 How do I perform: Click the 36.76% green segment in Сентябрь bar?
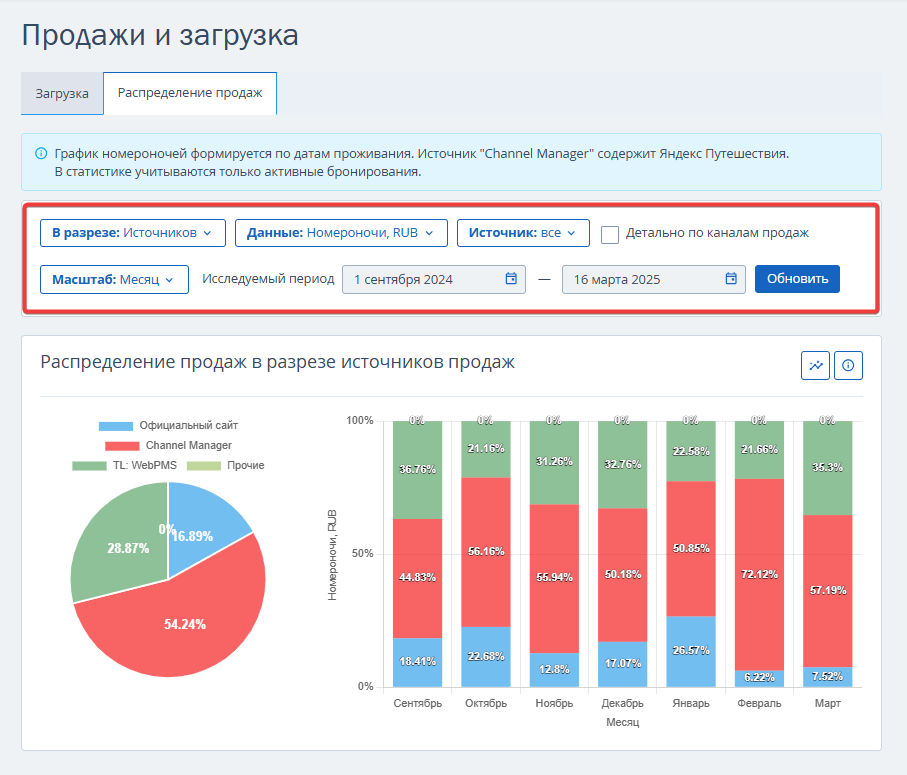(x=417, y=470)
